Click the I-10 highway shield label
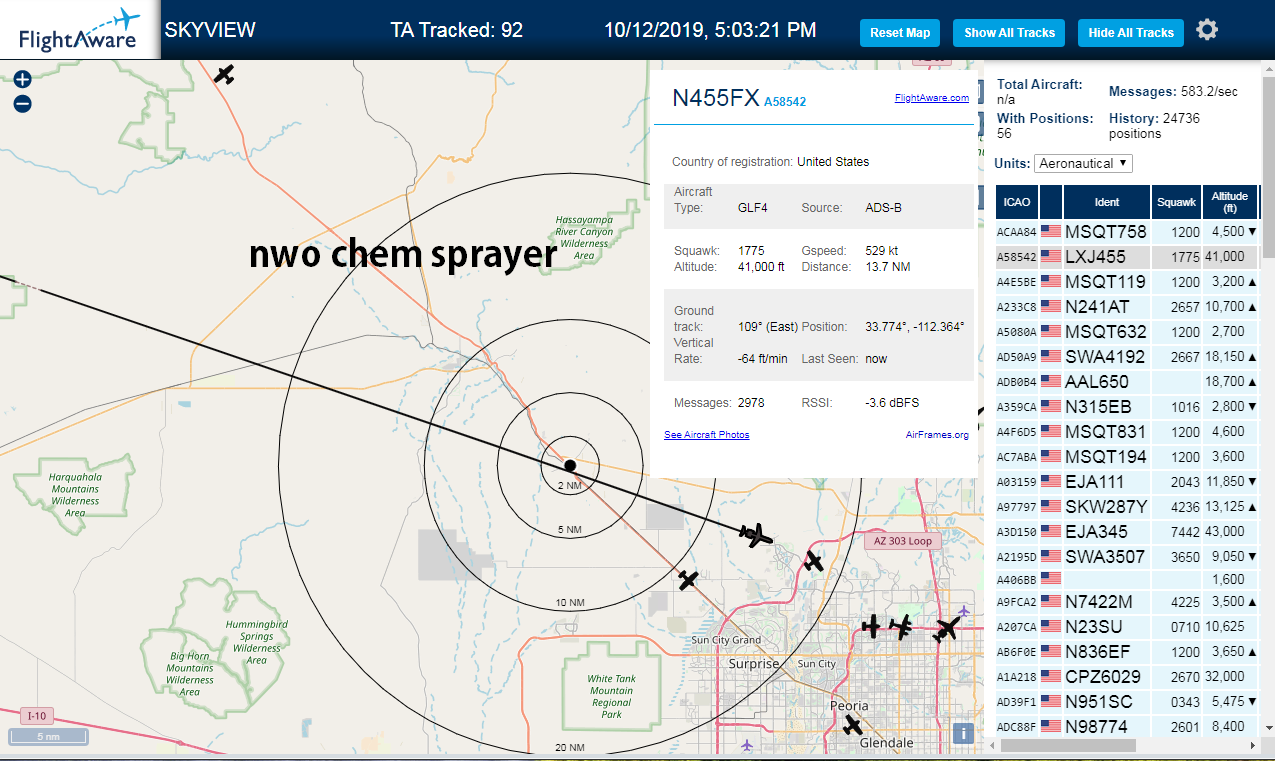The width and height of the screenshot is (1275, 761). point(37,716)
